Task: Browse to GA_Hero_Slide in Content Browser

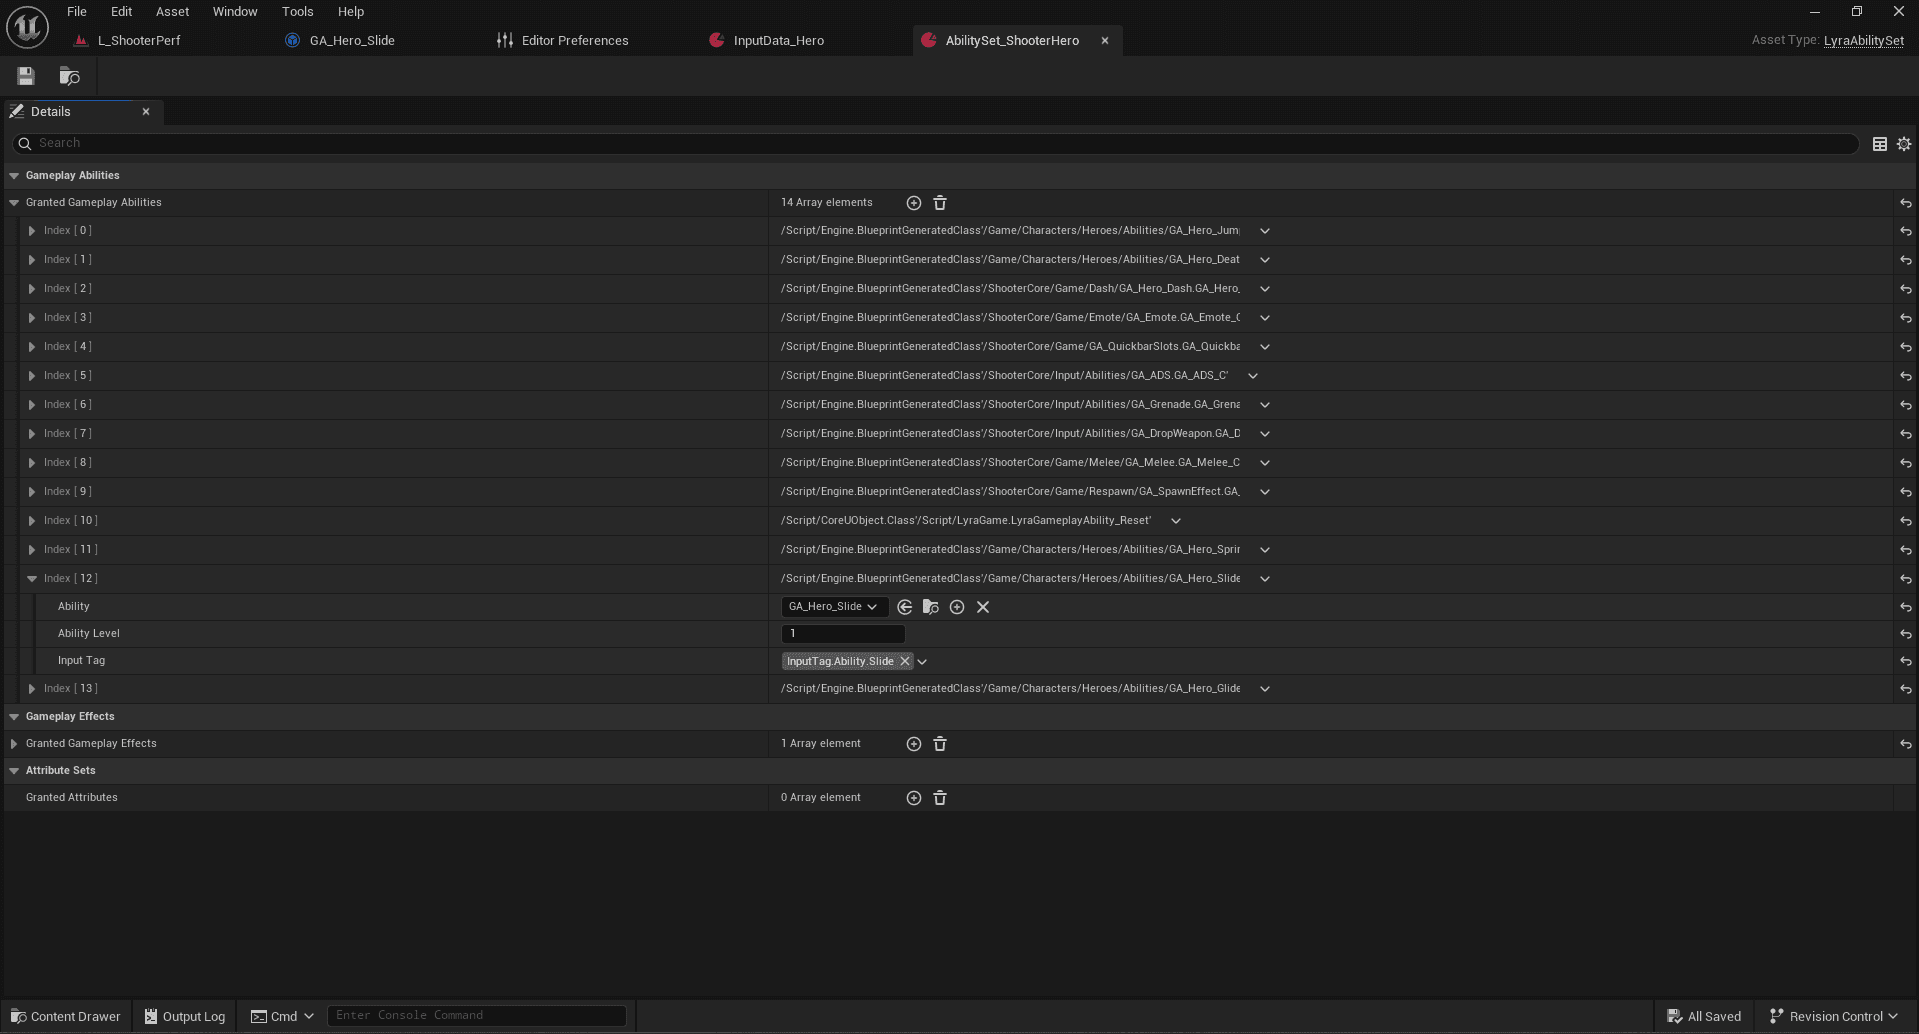Action: [x=931, y=607]
